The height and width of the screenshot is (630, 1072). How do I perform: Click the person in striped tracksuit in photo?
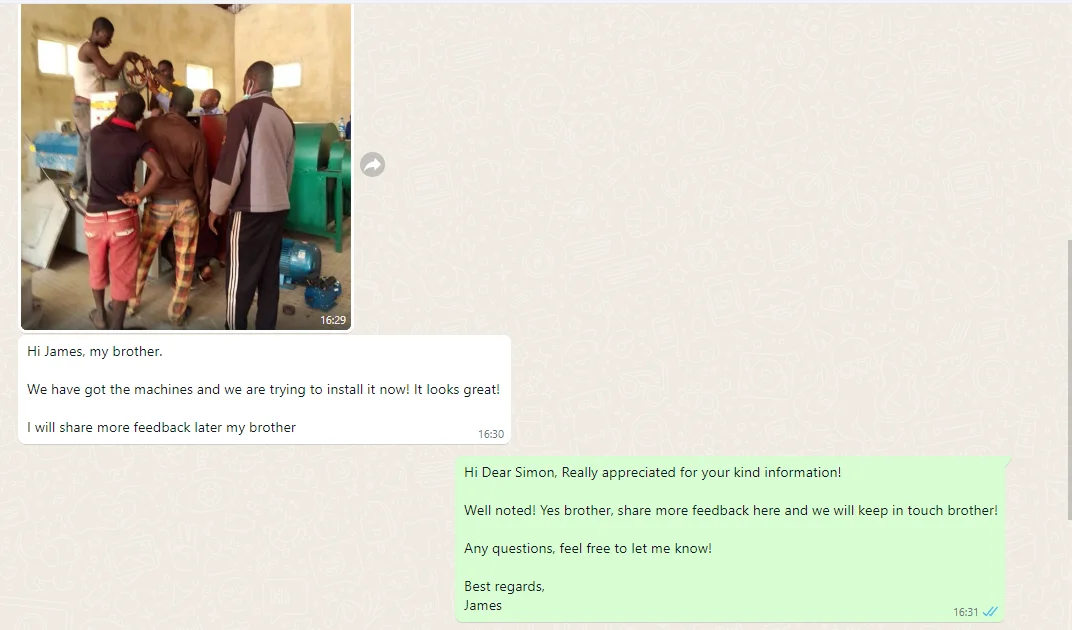[252, 198]
